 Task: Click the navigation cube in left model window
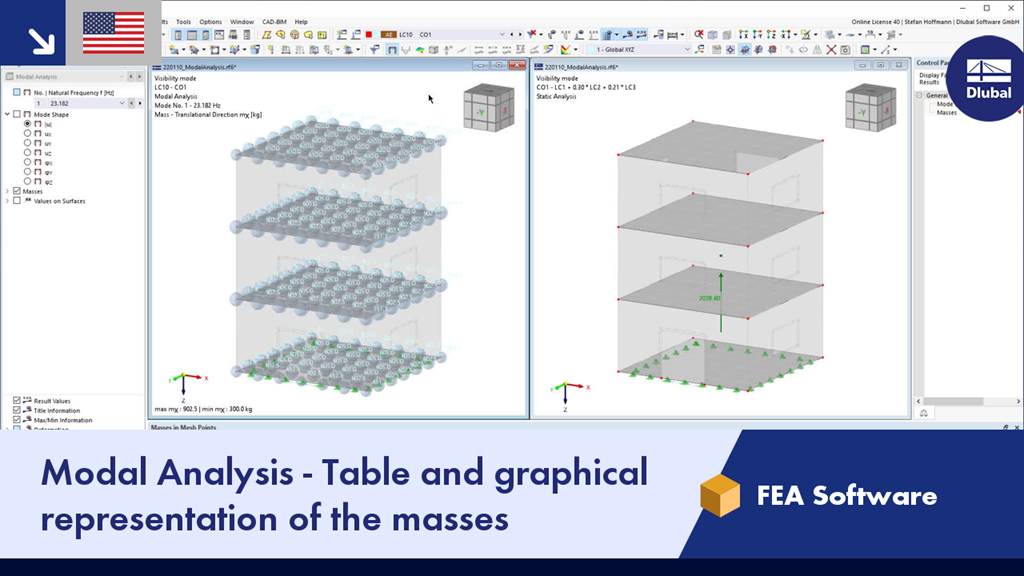488,108
